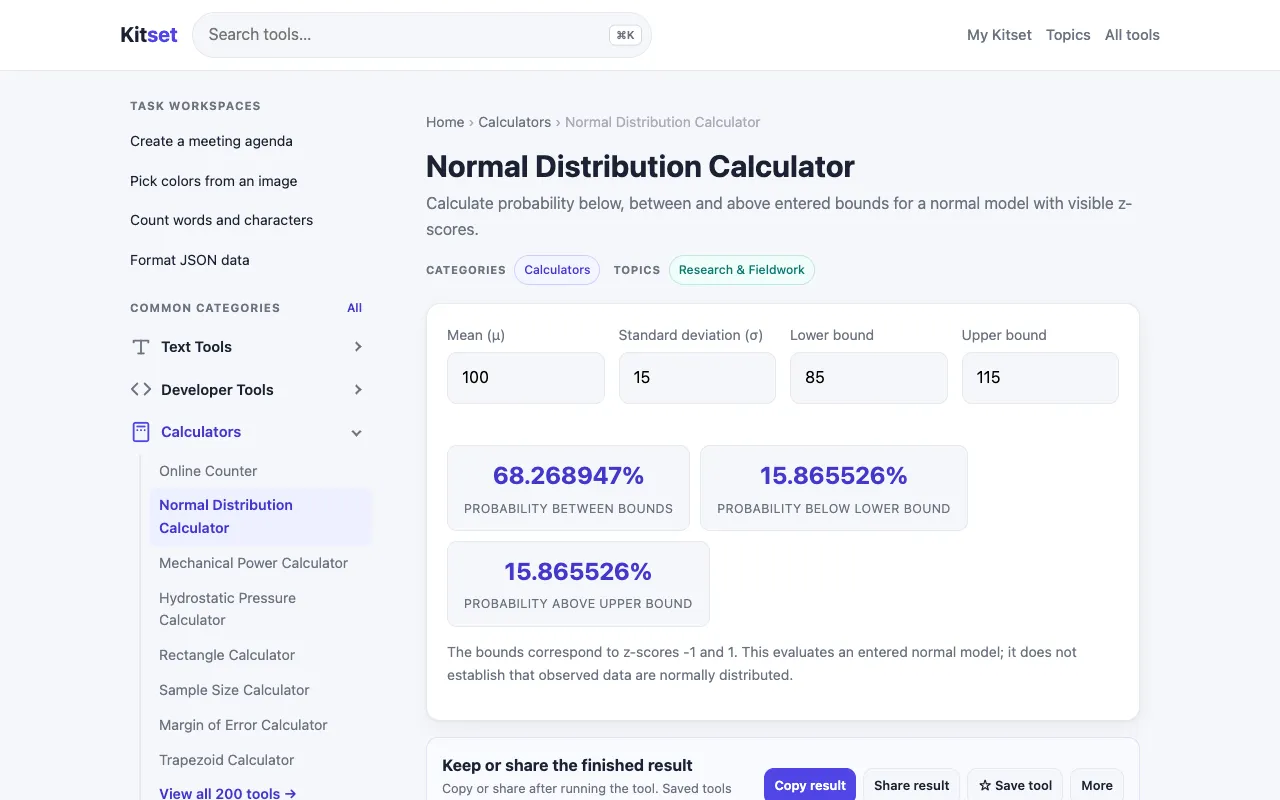1280x800 pixels.
Task: Select the Text Tools category icon
Action: [141, 347]
